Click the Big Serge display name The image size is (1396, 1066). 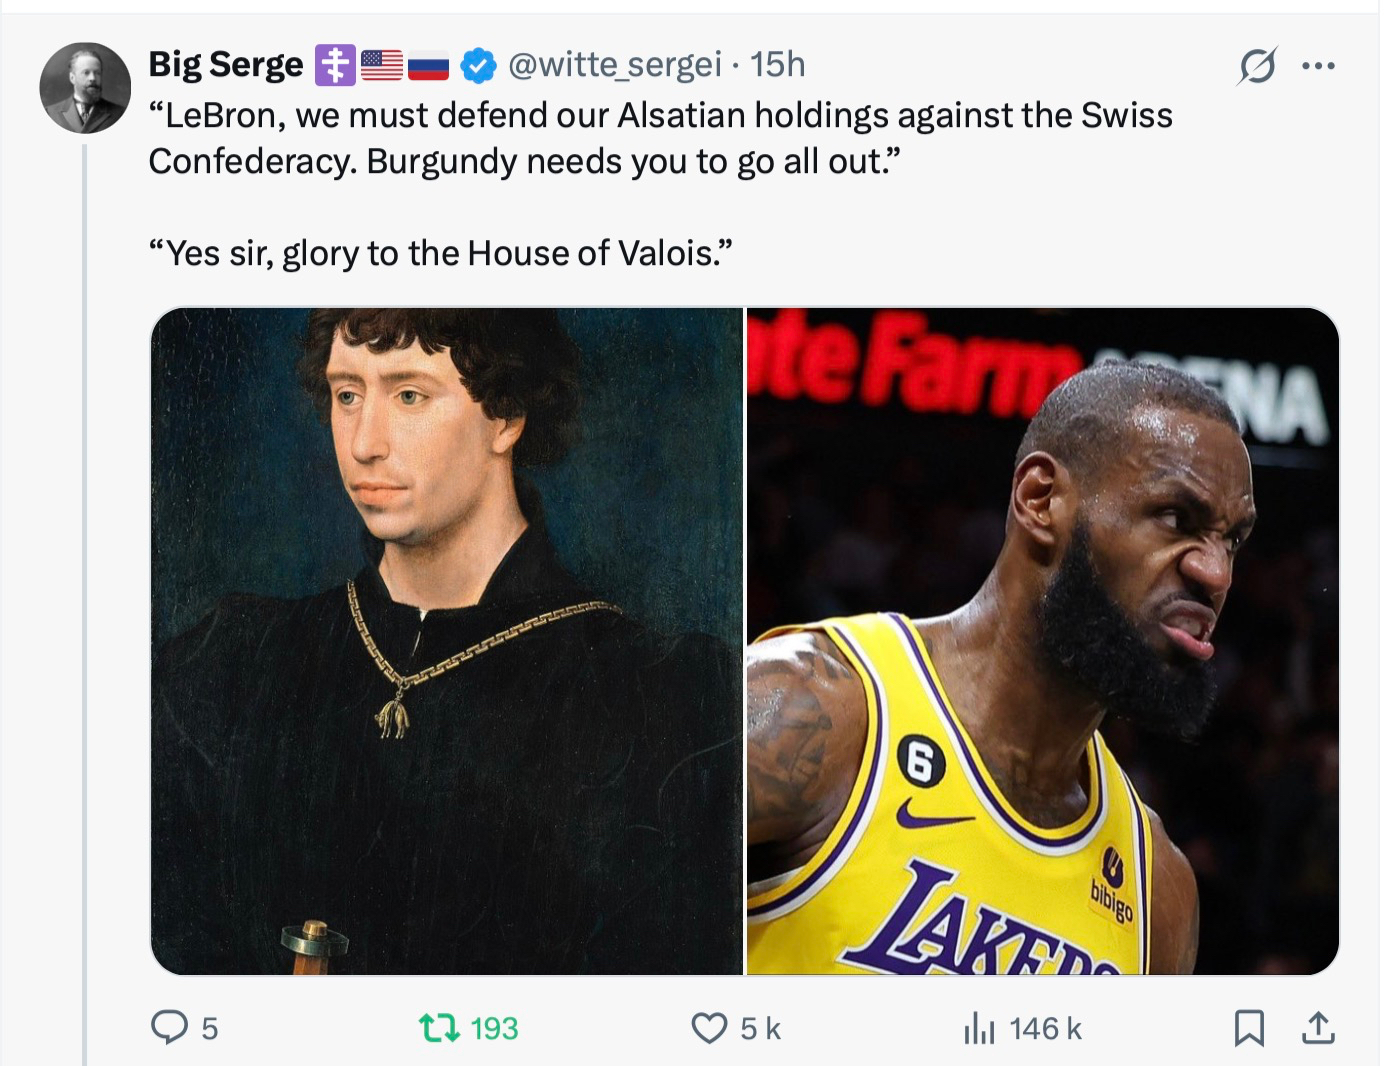pyautogui.click(x=225, y=65)
